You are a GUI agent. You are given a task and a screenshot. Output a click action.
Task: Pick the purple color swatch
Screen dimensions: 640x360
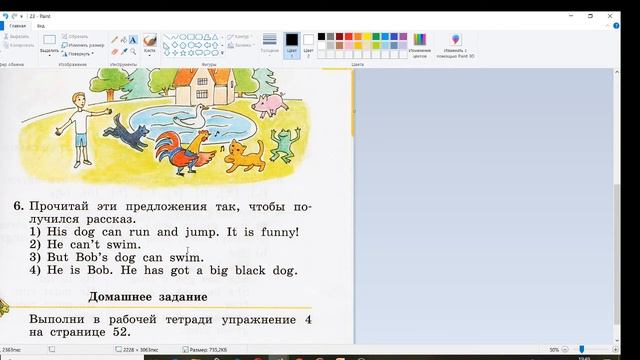[403, 37]
